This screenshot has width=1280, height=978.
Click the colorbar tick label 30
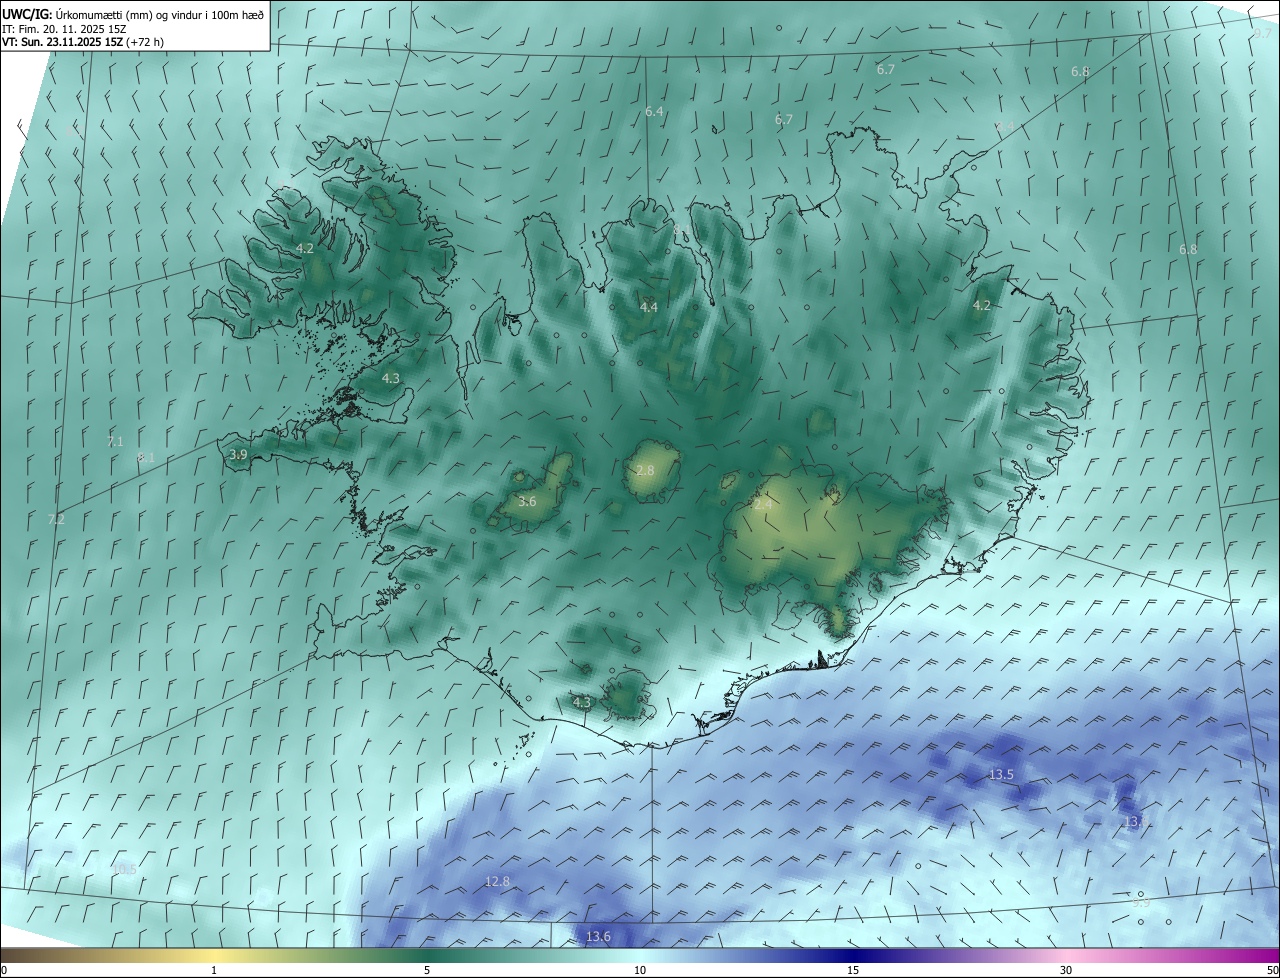(1066, 970)
